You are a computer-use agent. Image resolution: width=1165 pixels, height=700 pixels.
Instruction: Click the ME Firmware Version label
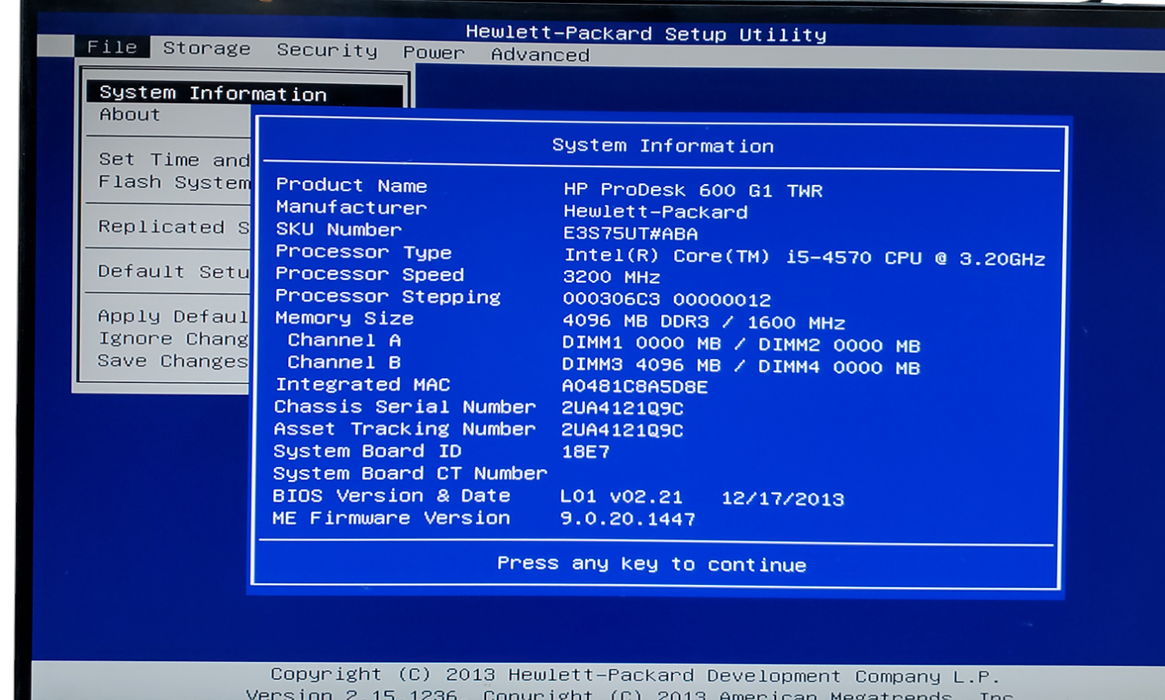(x=392, y=518)
